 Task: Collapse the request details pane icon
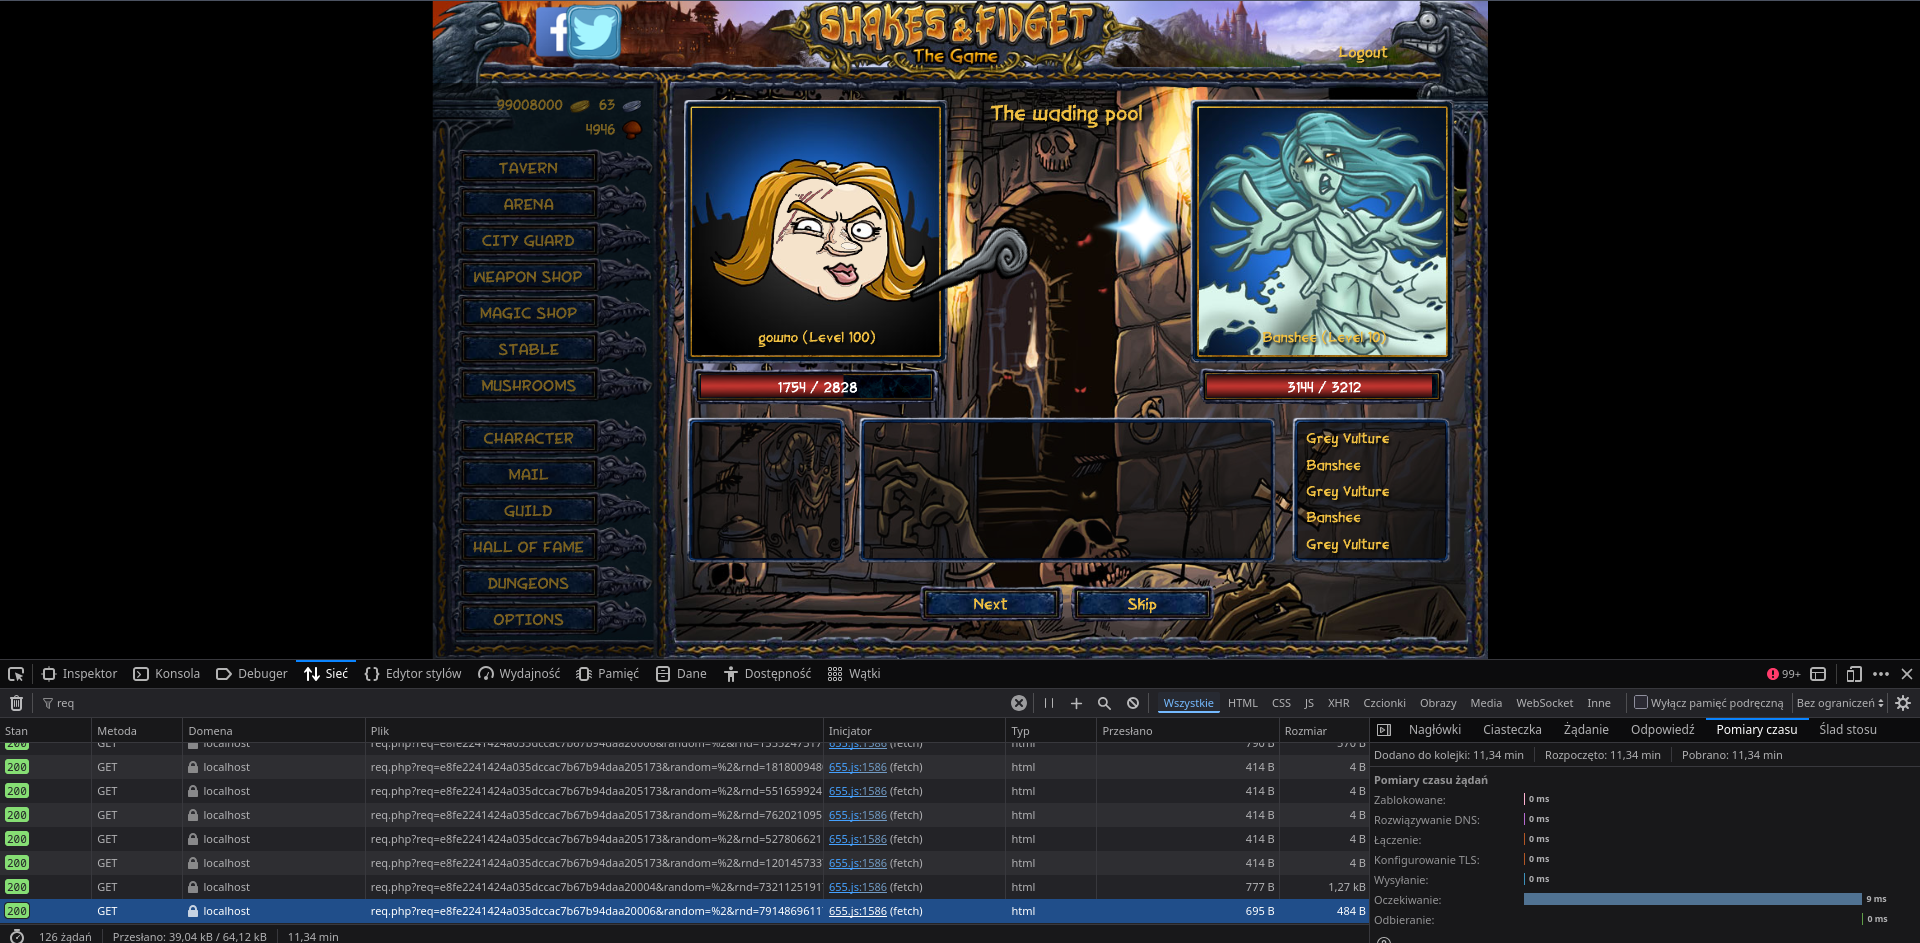click(1384, 730)
